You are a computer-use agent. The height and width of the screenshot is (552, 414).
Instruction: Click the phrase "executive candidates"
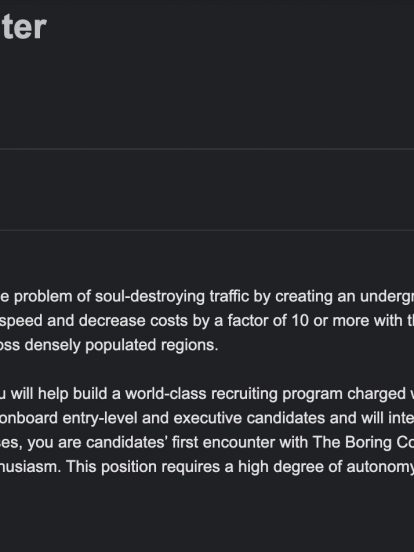[x=250, y=418]
